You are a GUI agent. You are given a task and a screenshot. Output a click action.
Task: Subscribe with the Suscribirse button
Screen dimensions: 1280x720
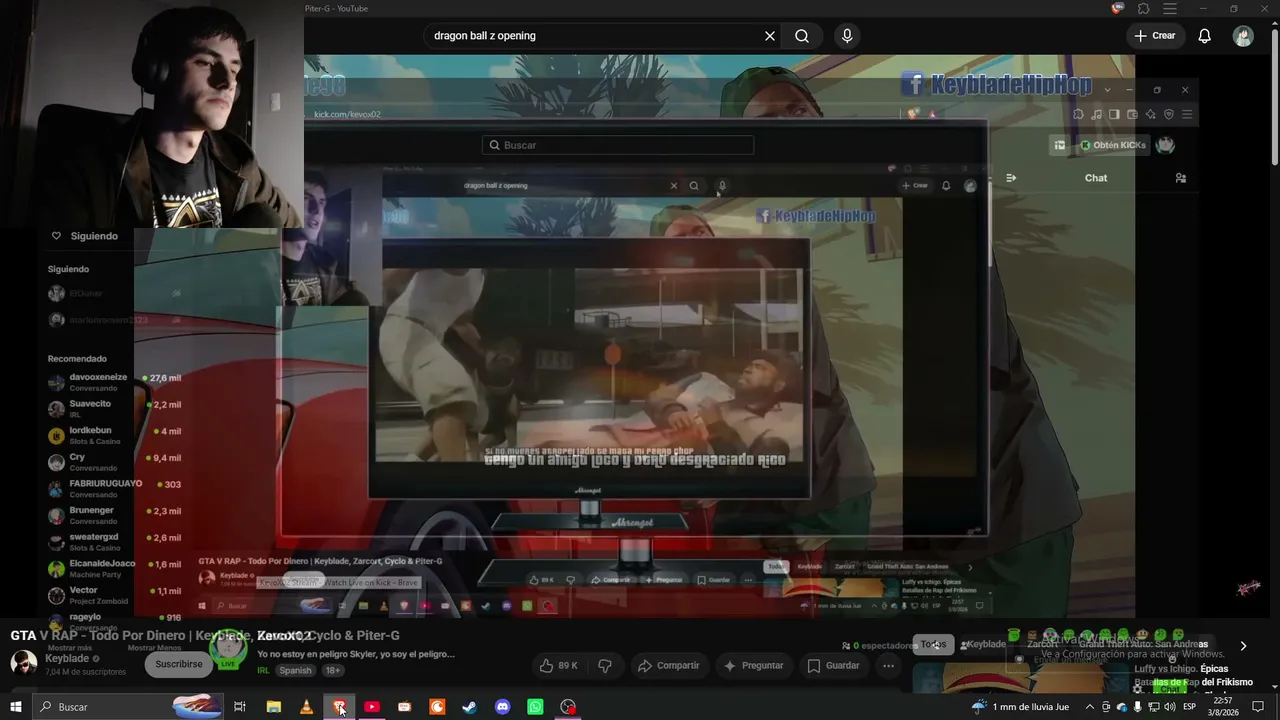click(179, 664)
